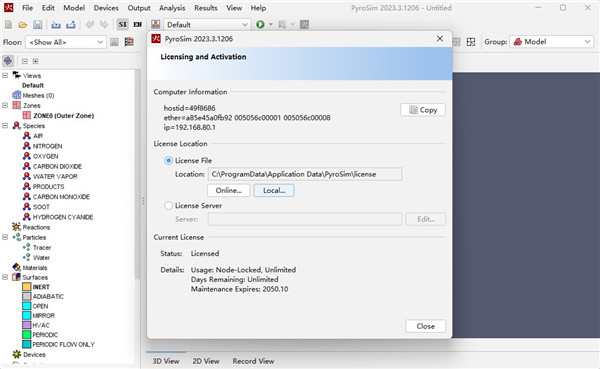Viewport: 600px width, 369px height.
Task: Open the Group Model dropdown
Action: 551,42
